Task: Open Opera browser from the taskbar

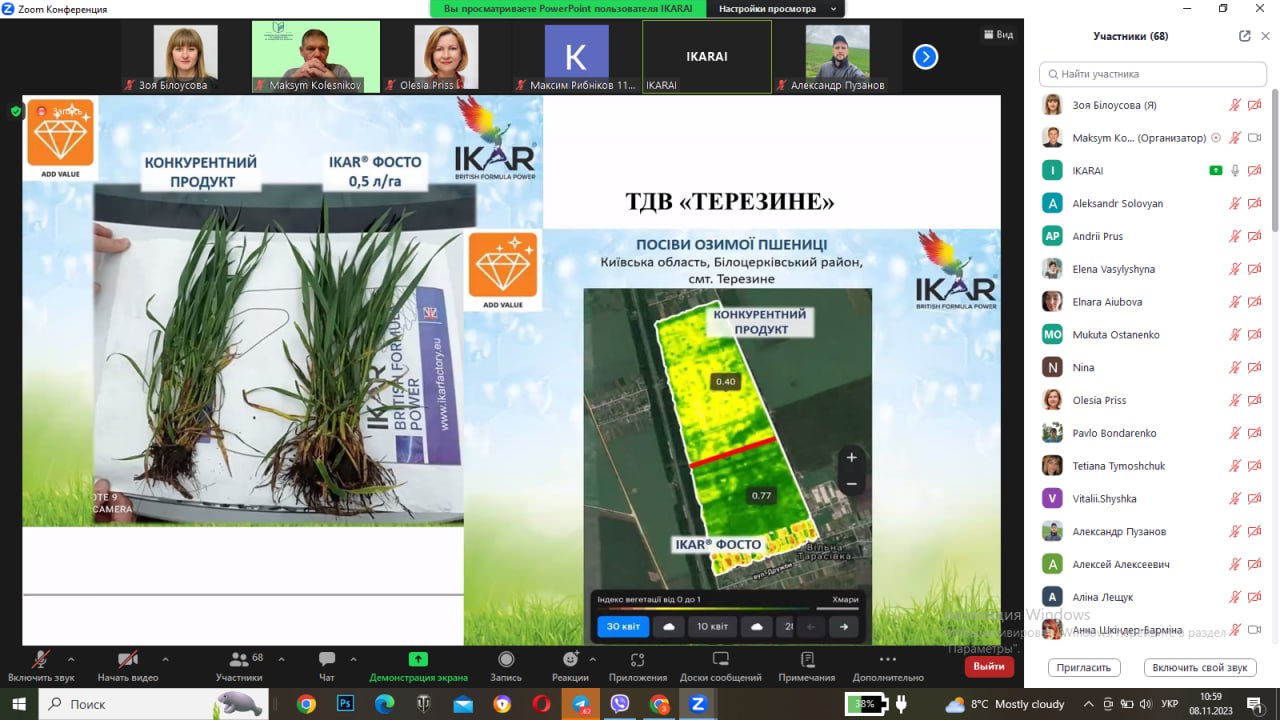Action: click(x=541, y=704)
